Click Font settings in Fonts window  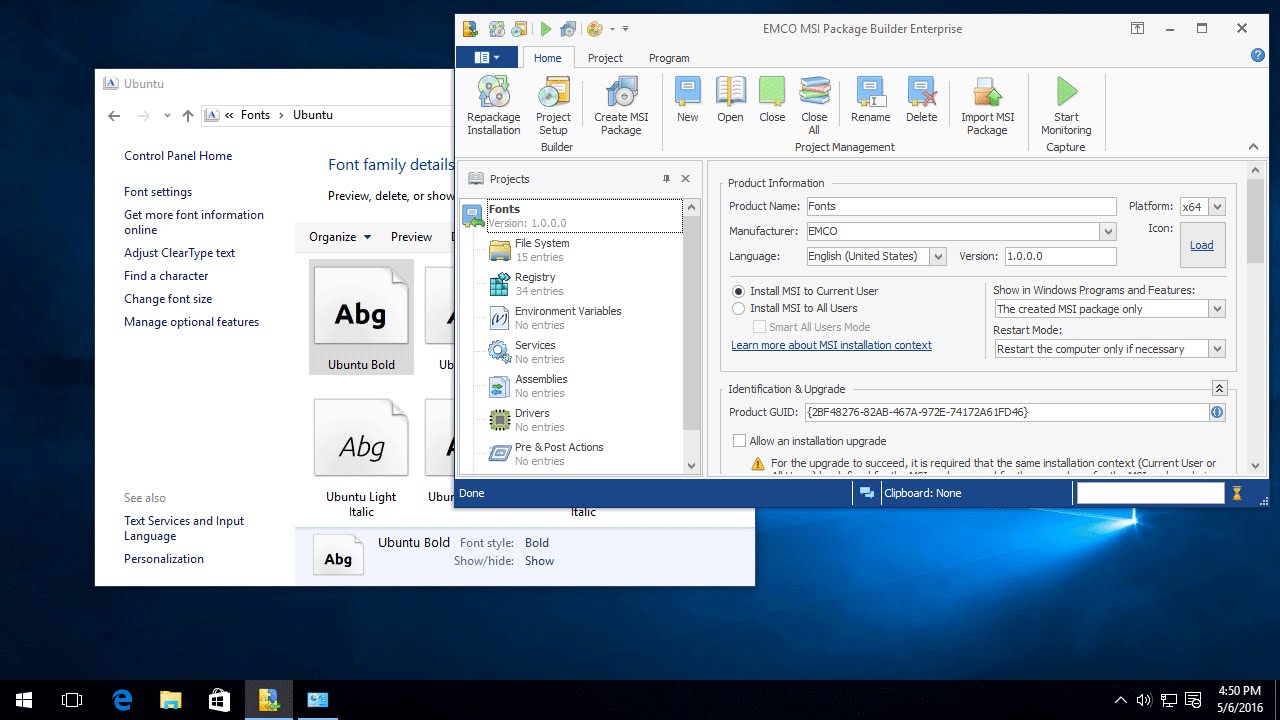158,192
